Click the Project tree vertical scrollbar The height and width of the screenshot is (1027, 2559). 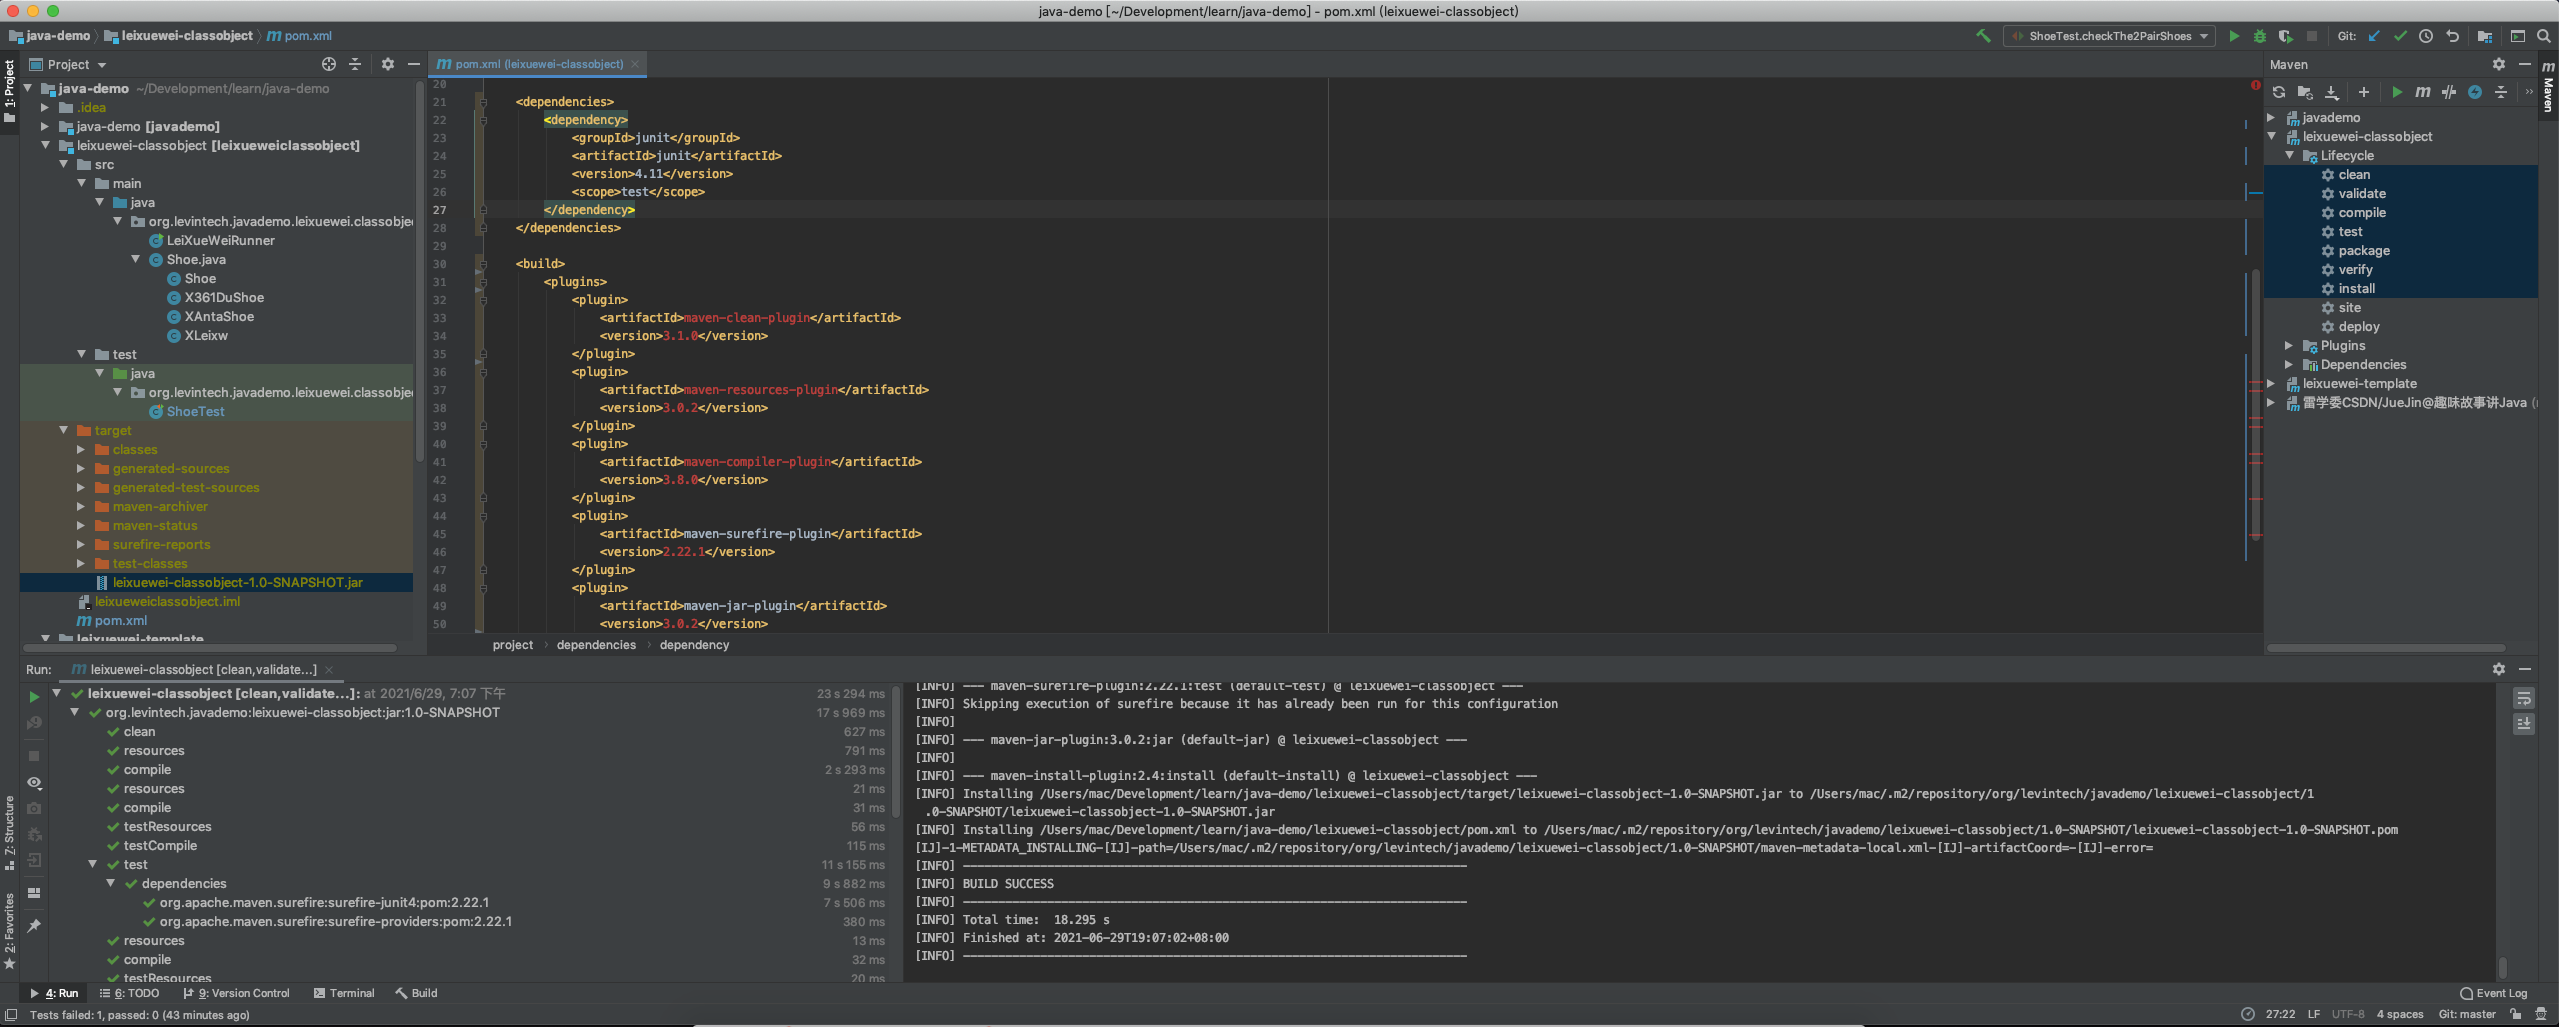point(420,270)
